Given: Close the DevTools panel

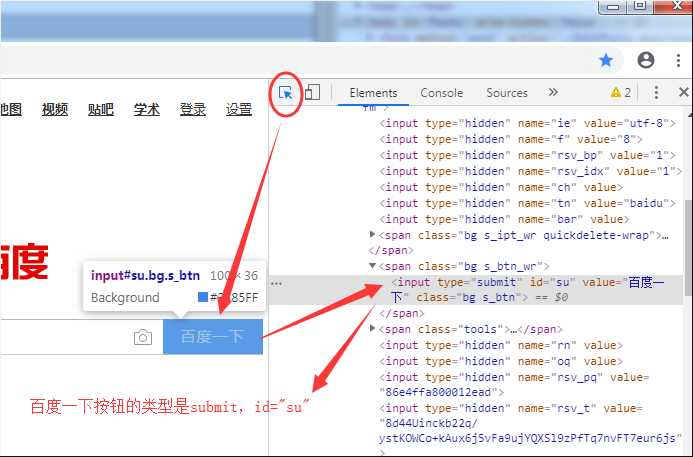Looking at the screenshot, I should tap(684, 92).
